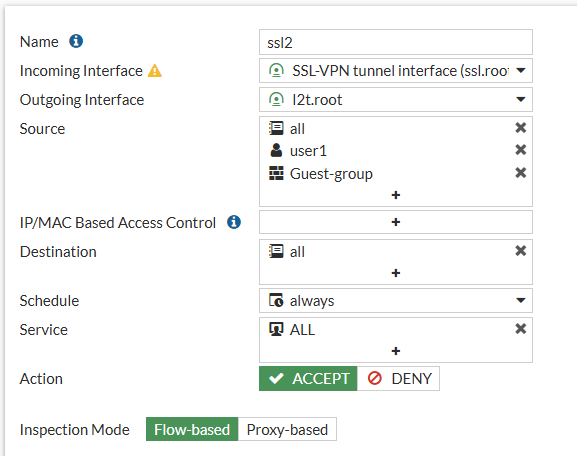This screenshot has width=577, height=456.
Task: Add a new Source entry with plus
Action: pos(396,195)
